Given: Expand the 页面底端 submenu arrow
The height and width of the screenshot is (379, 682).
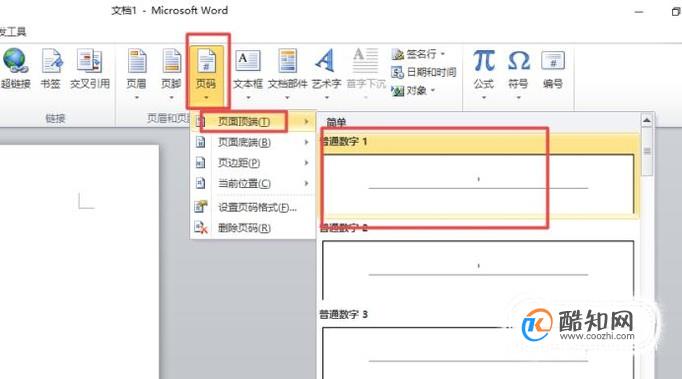Looking at the screenshot, I should (306, 142).
